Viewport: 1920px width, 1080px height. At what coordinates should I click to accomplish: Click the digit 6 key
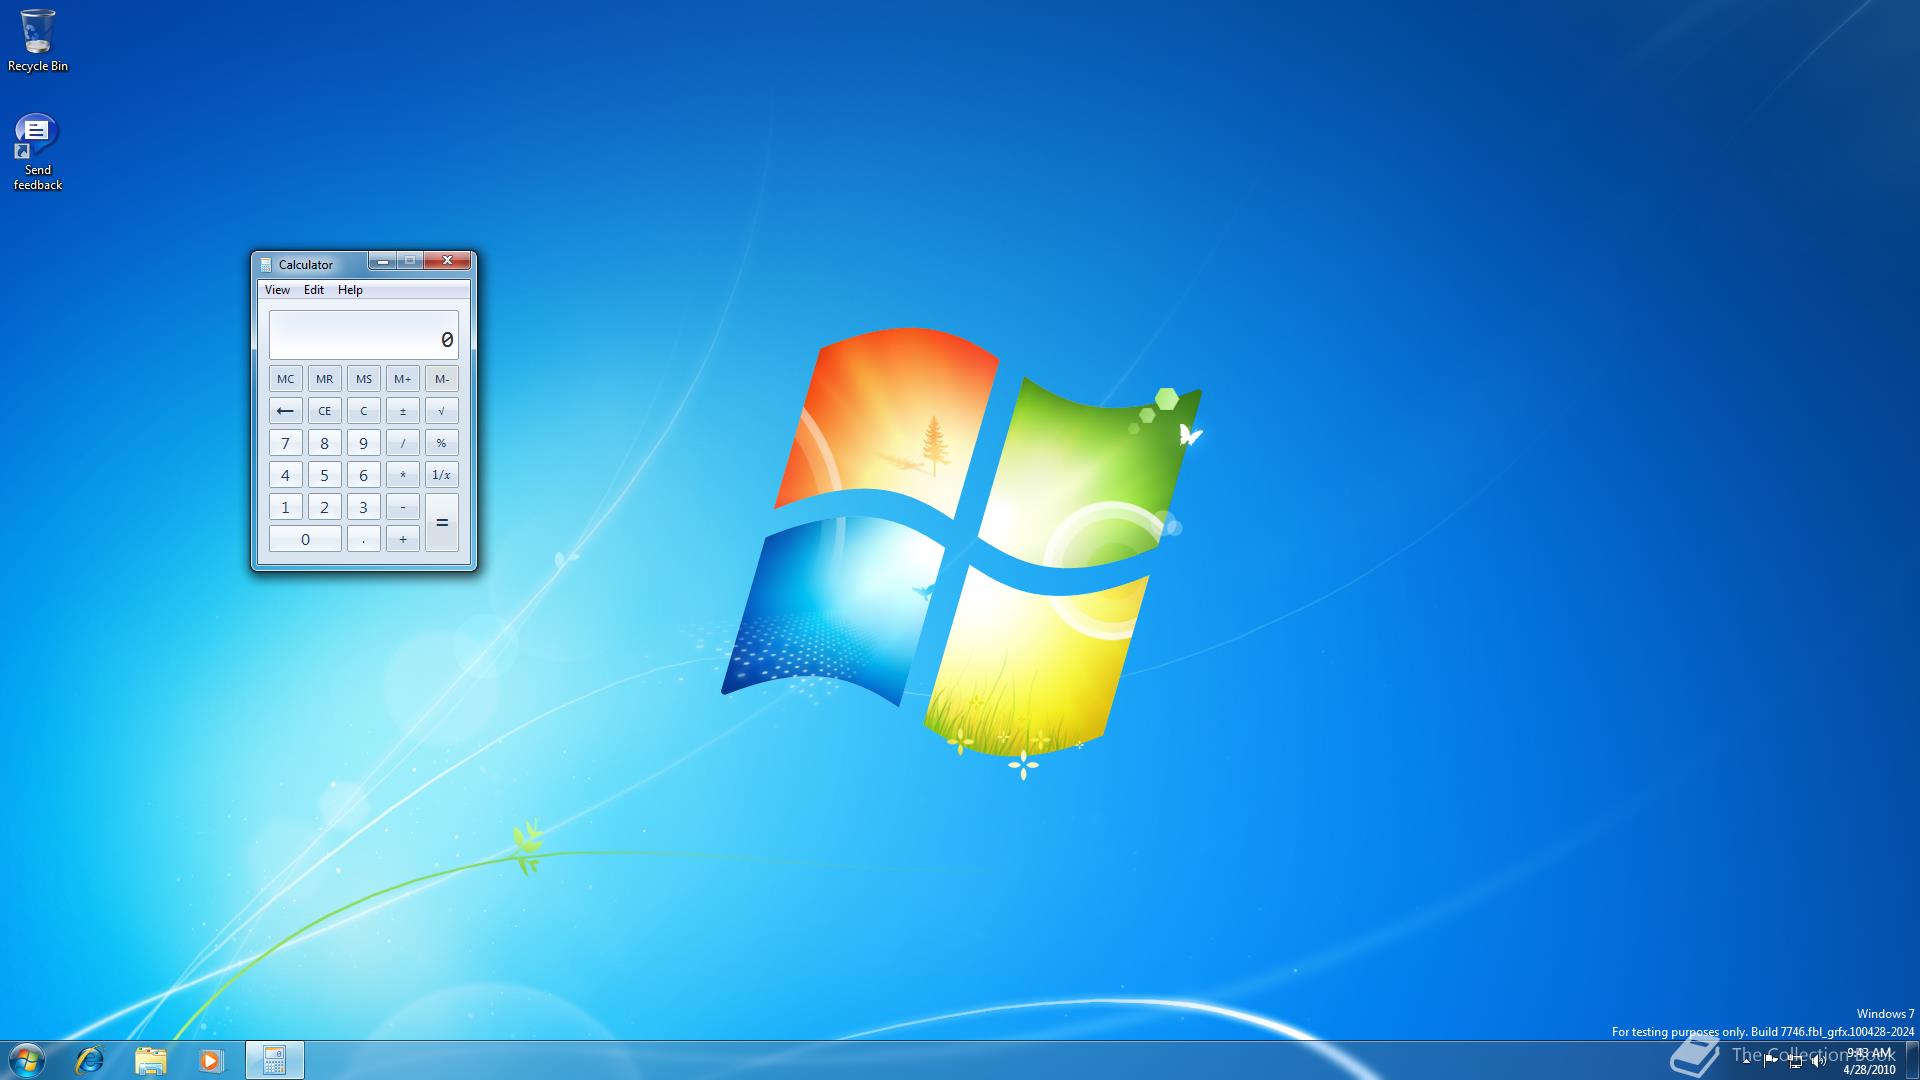tap(363, 475)
